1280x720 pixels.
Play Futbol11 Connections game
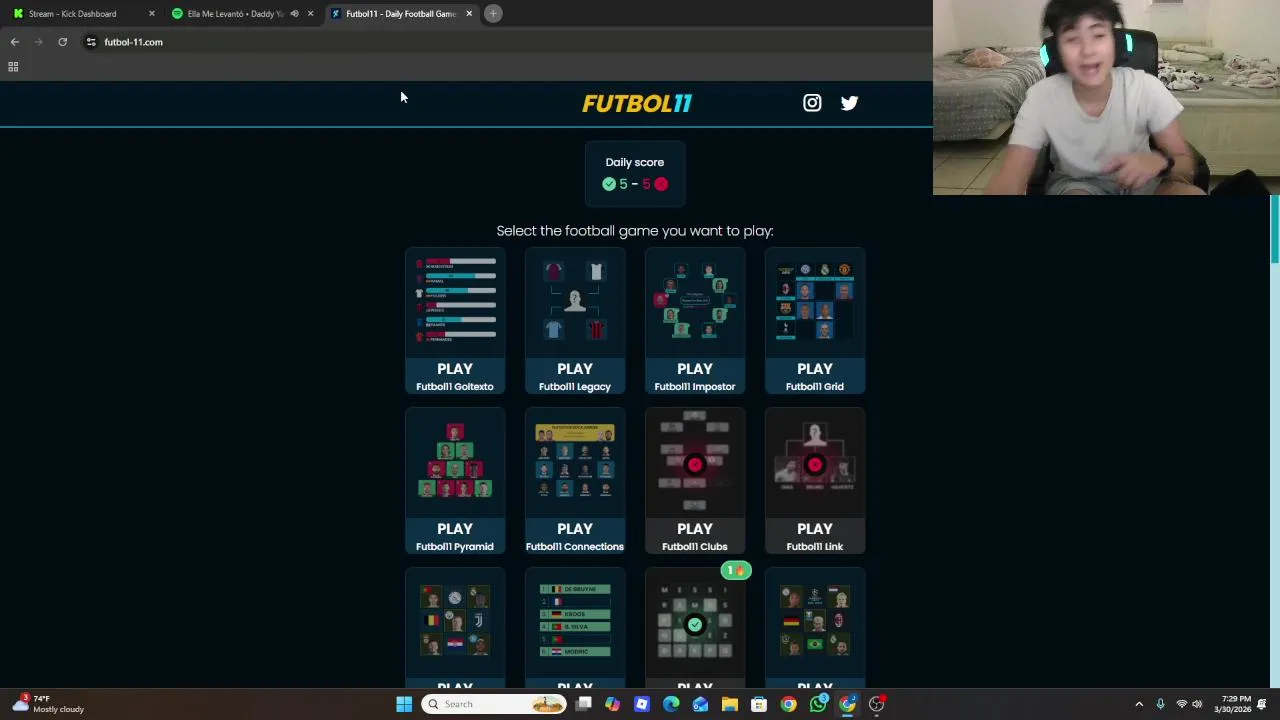coord(575,536)
